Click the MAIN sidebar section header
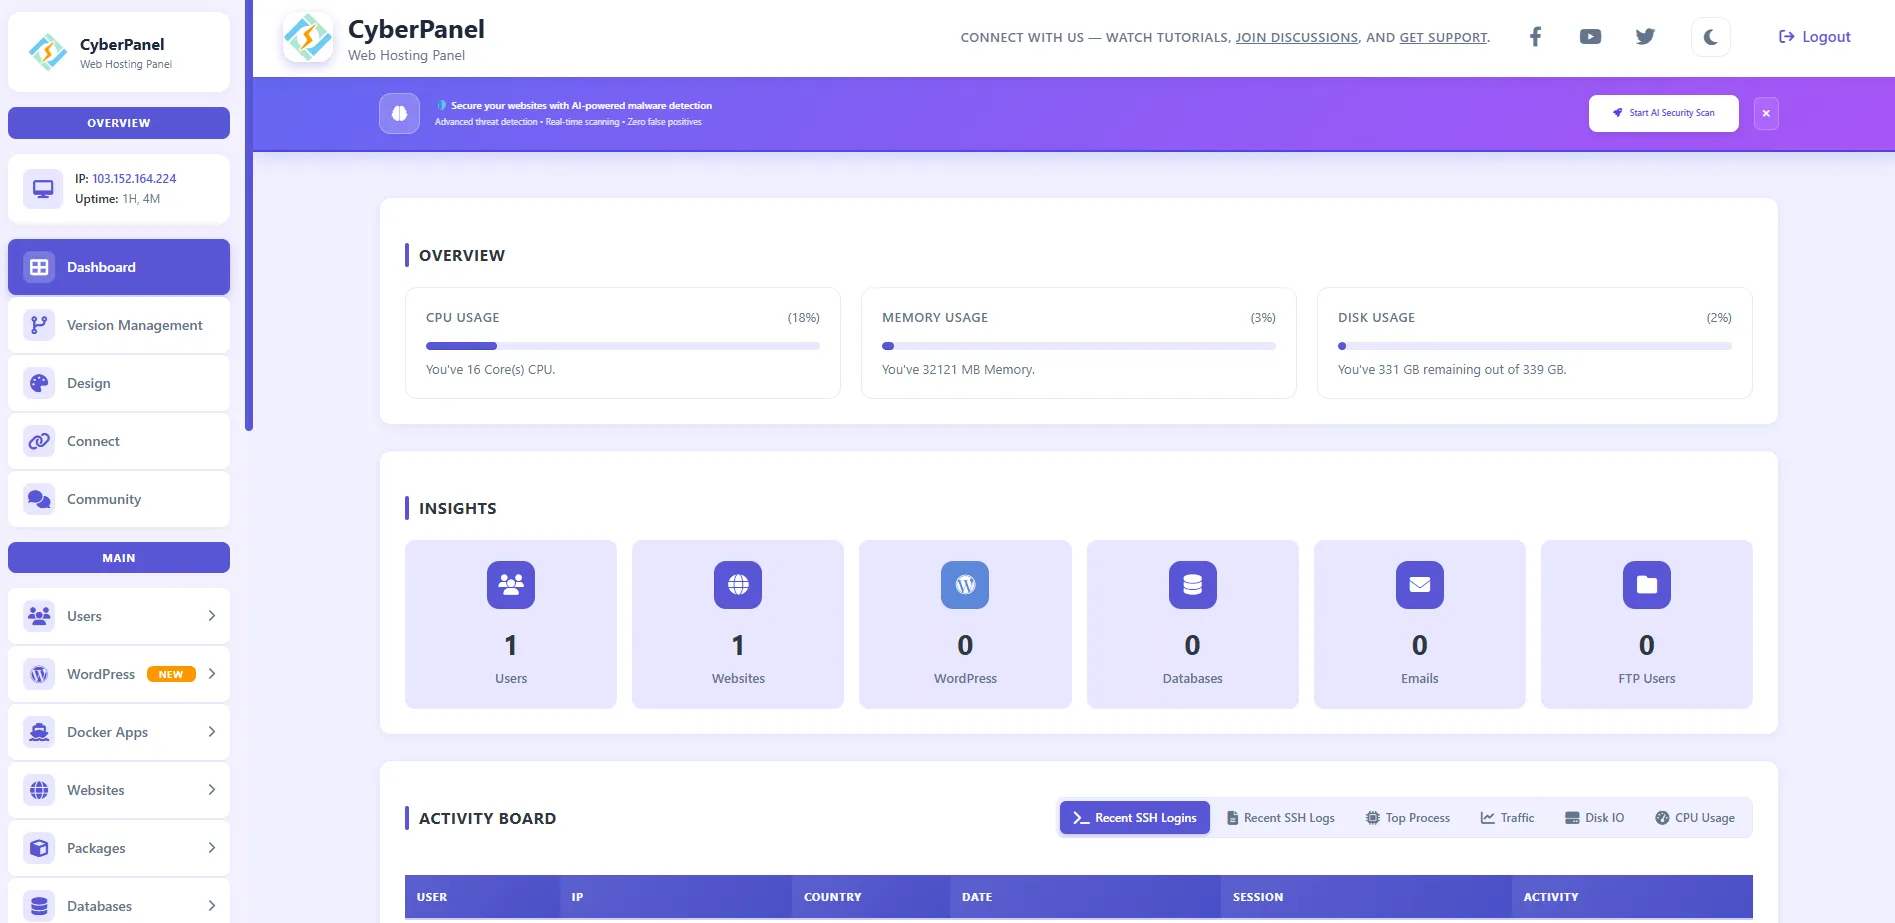The width and height of the screenshot is (1895, 923). (x=119, y=558)
